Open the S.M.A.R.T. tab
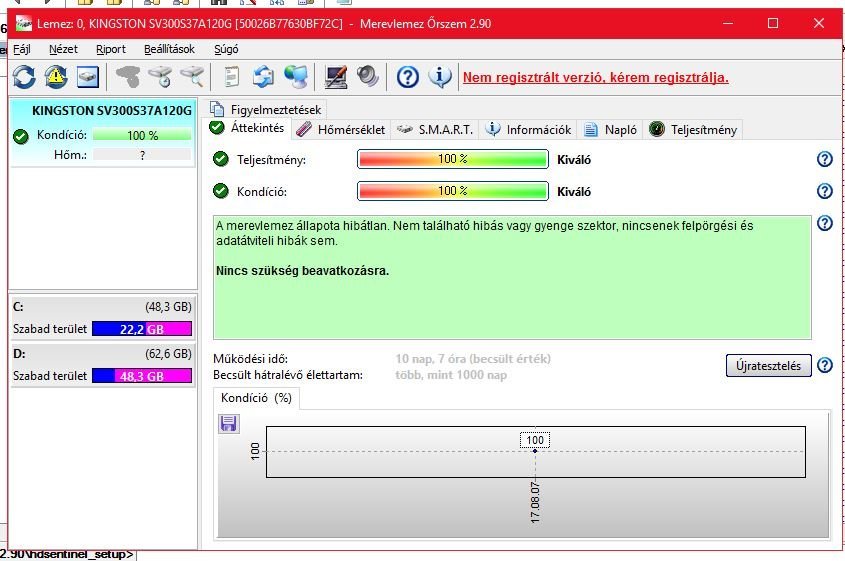 pyautogui.click(x=435, y=130)
